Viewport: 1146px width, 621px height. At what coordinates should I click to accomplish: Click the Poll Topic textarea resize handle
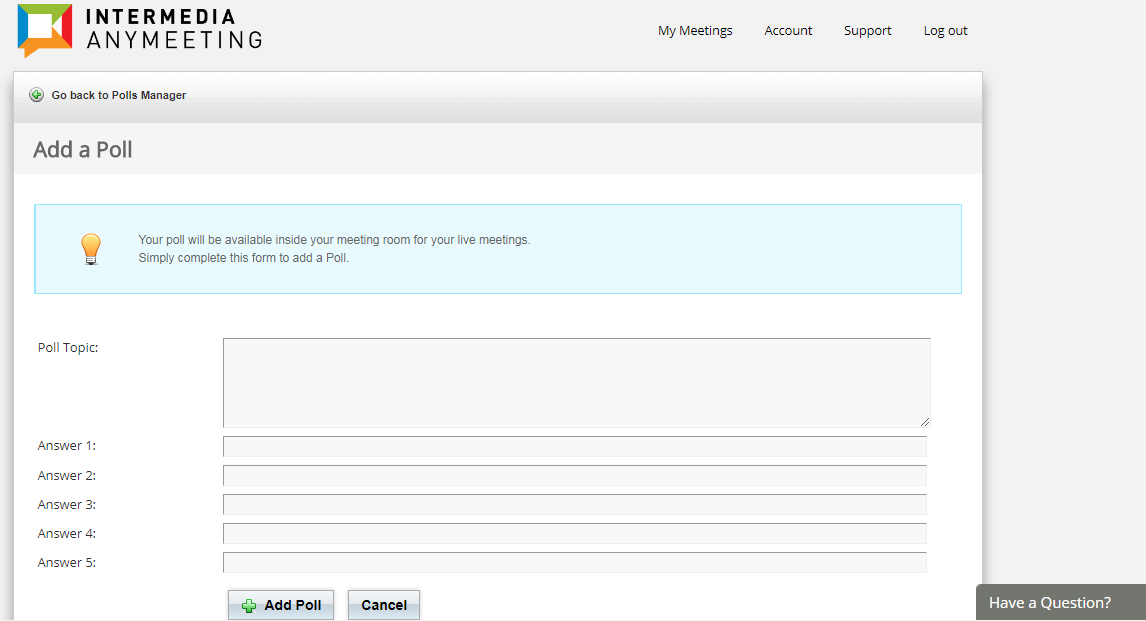pos(924,421)
